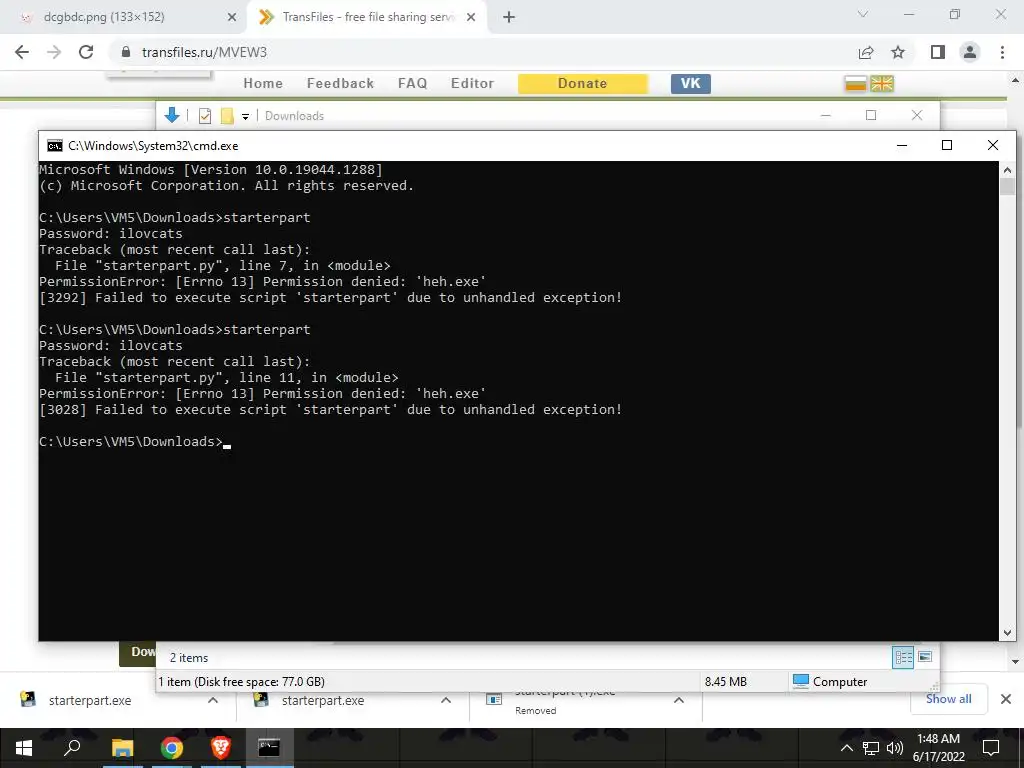Image resolution: width=1024 pixels, height=768 pixels.
Task: Switch site language to English flag
Action: (882, 84)
